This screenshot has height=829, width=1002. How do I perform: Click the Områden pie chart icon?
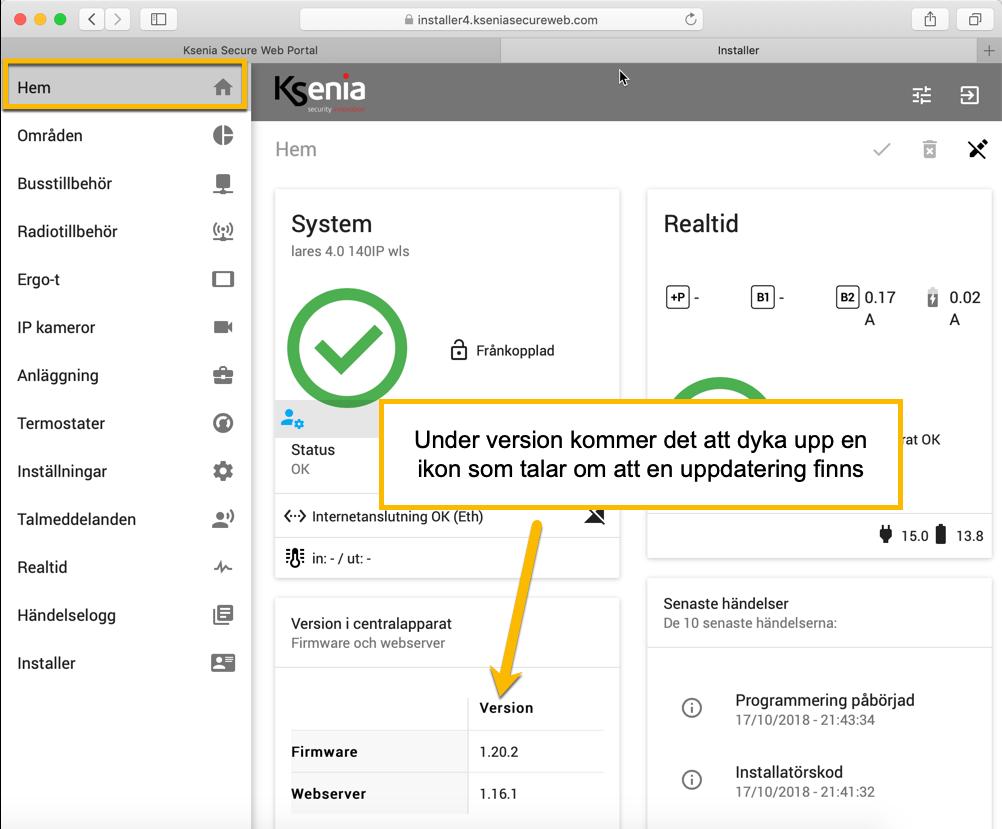tap(223, 136)
